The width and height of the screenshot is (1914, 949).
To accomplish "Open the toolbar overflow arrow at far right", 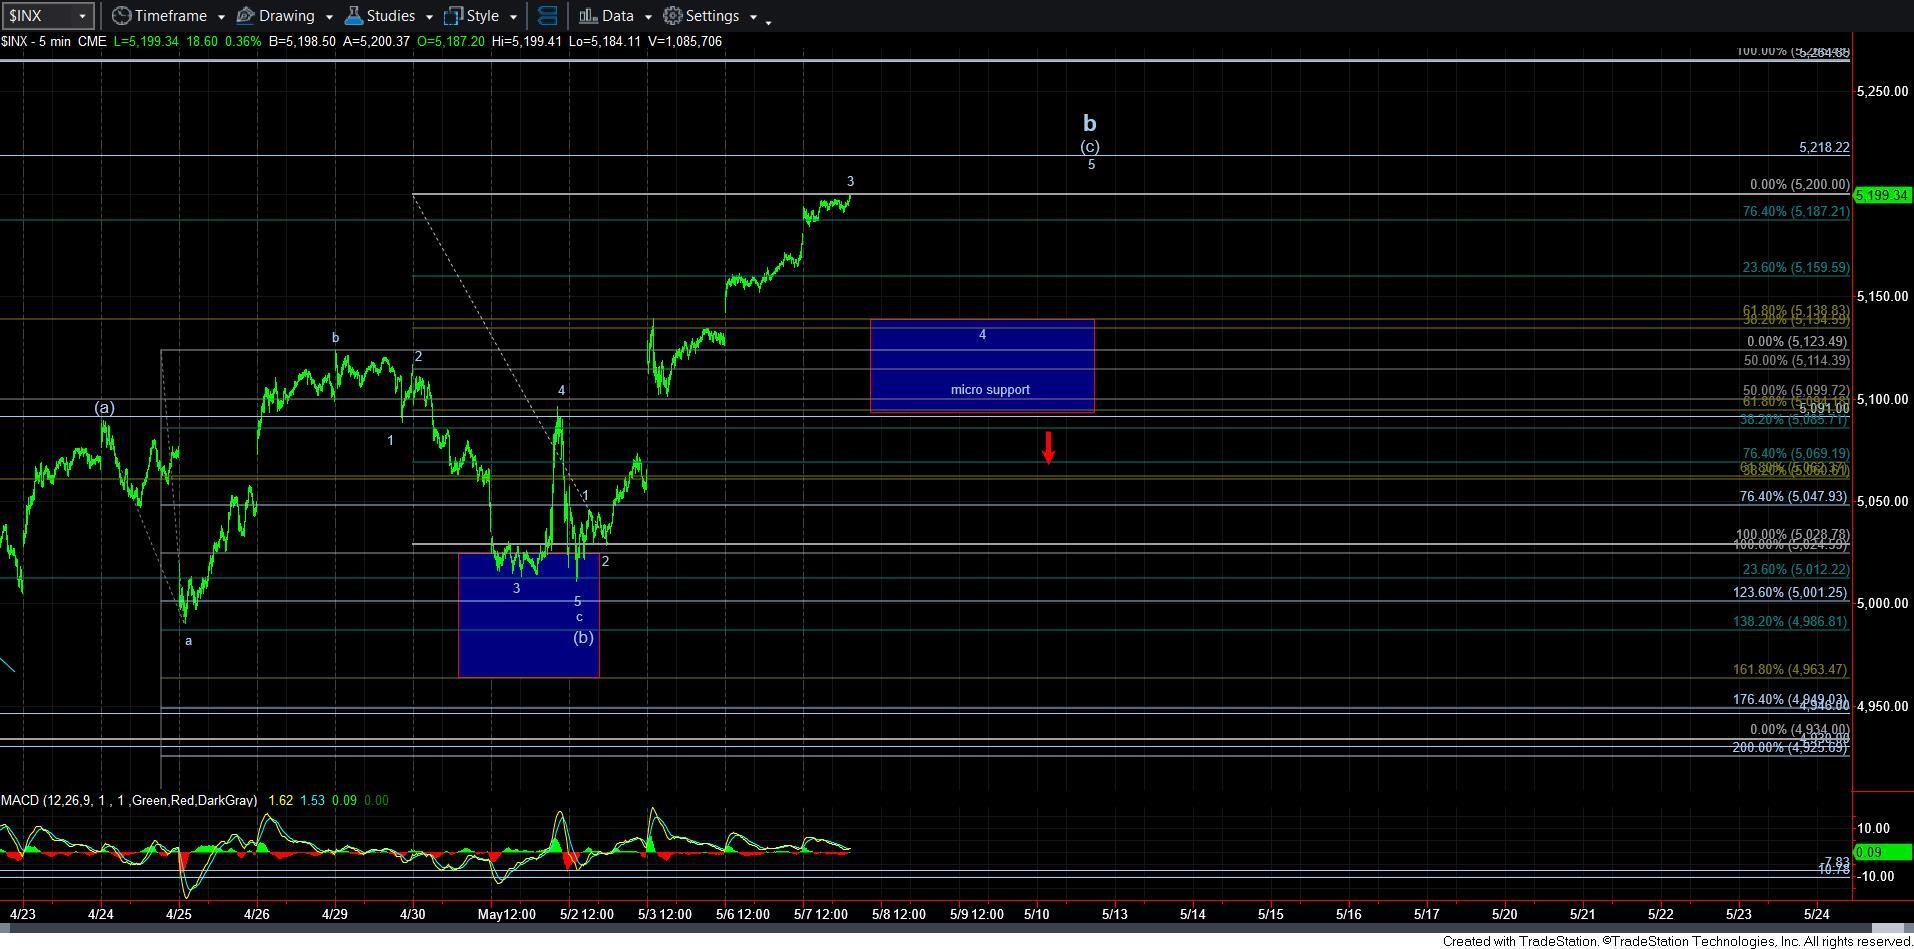I will (768, 22).
